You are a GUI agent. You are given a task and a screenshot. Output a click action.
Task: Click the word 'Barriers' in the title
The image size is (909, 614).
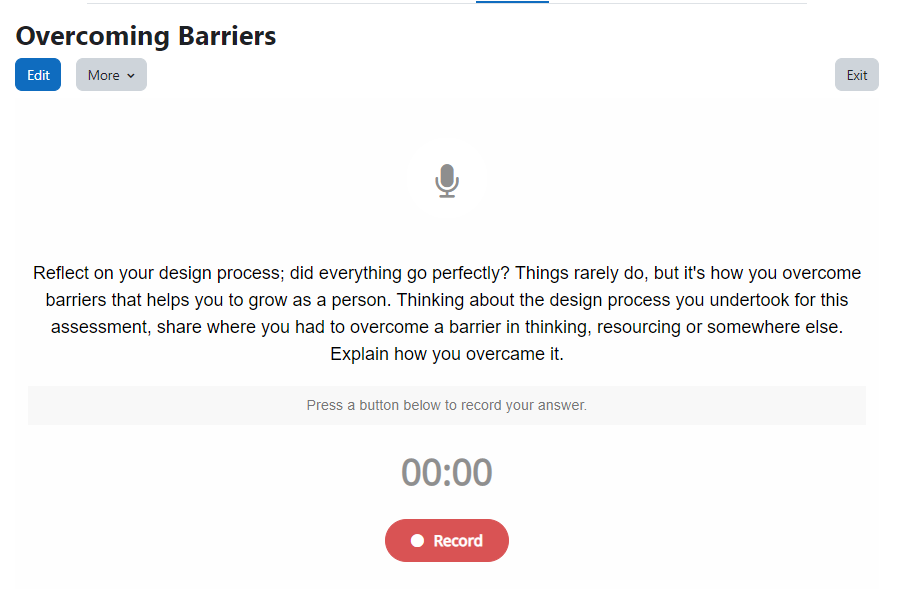pyautogui.click(x=227, y=36)
